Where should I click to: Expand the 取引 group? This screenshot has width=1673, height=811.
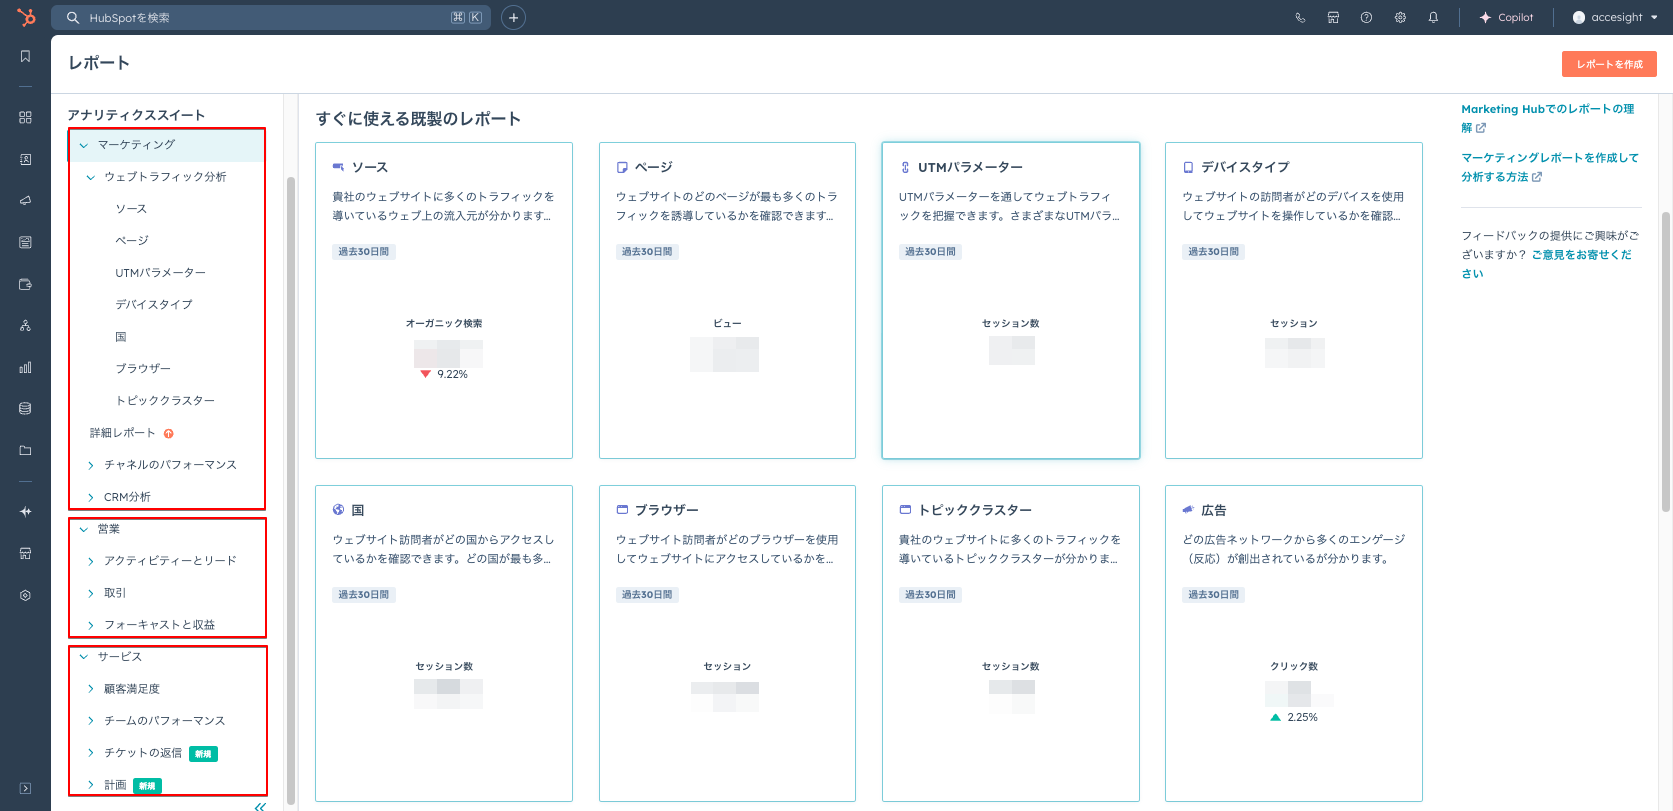click(91, 593)
